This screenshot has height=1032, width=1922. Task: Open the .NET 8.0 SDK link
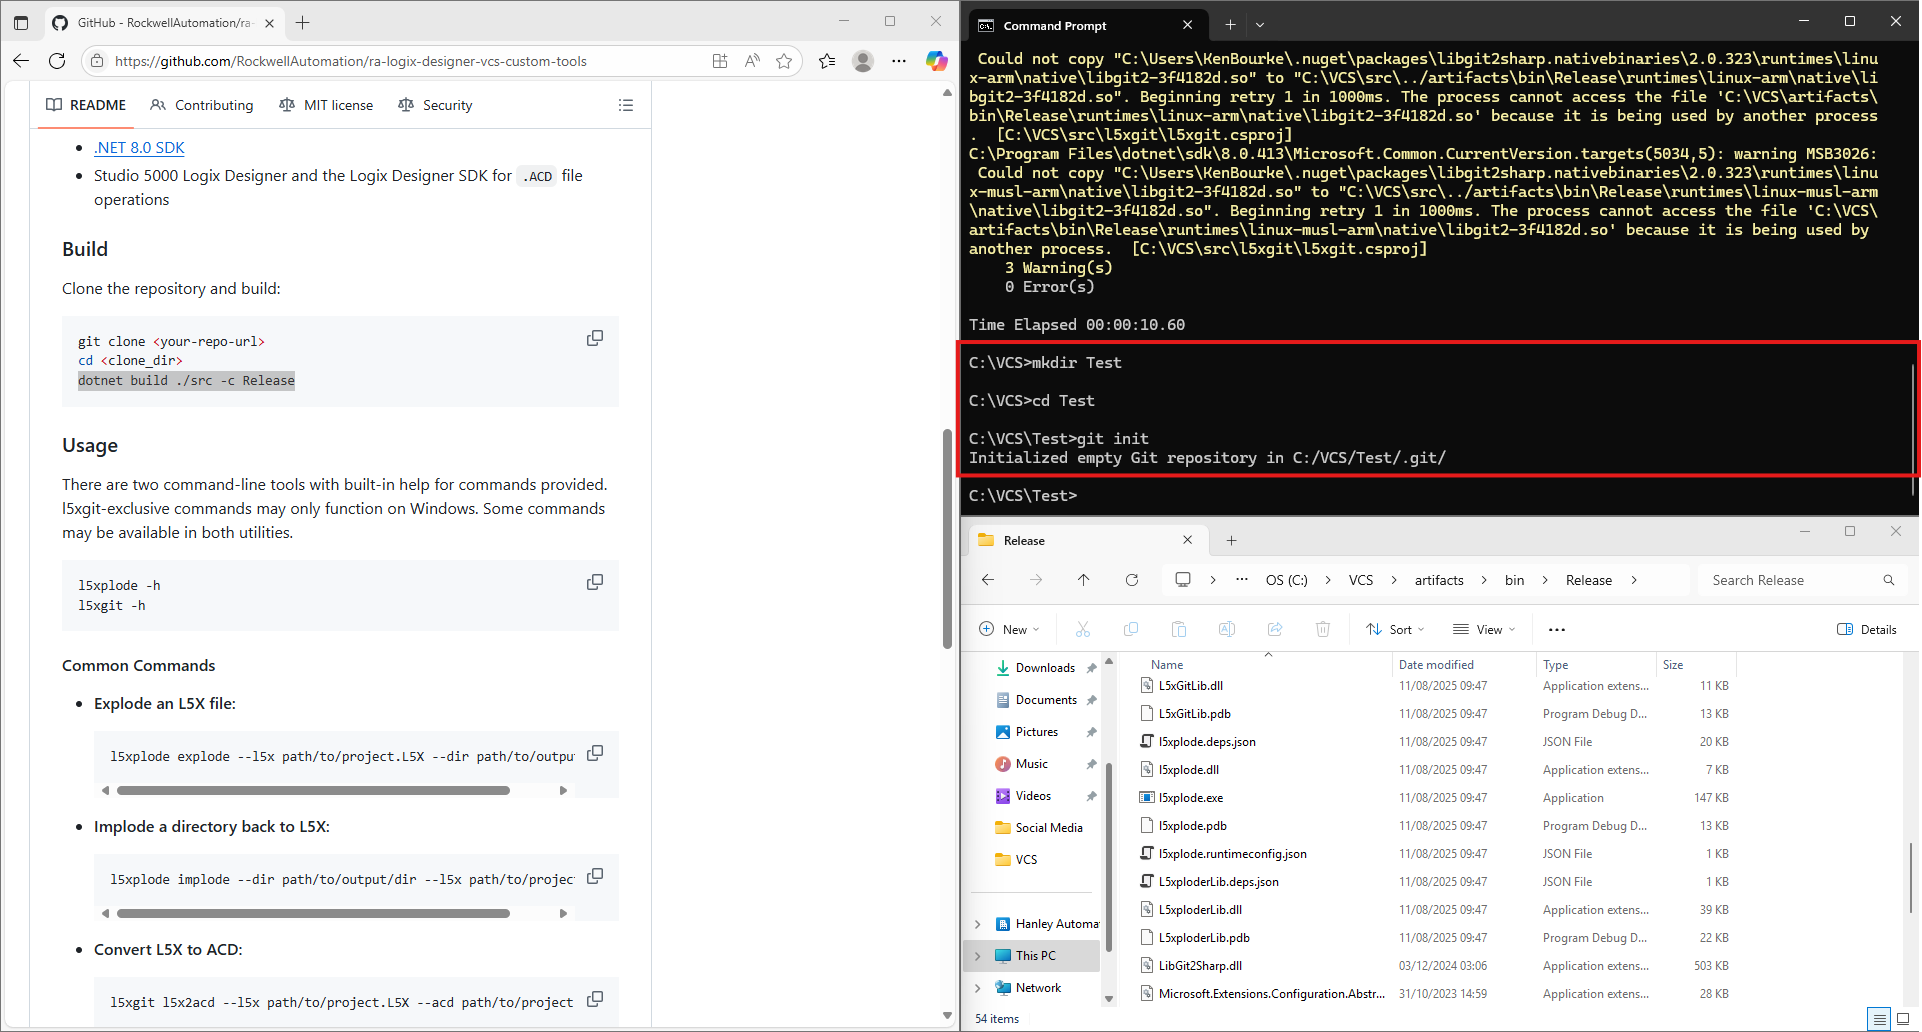coord(139,148)
